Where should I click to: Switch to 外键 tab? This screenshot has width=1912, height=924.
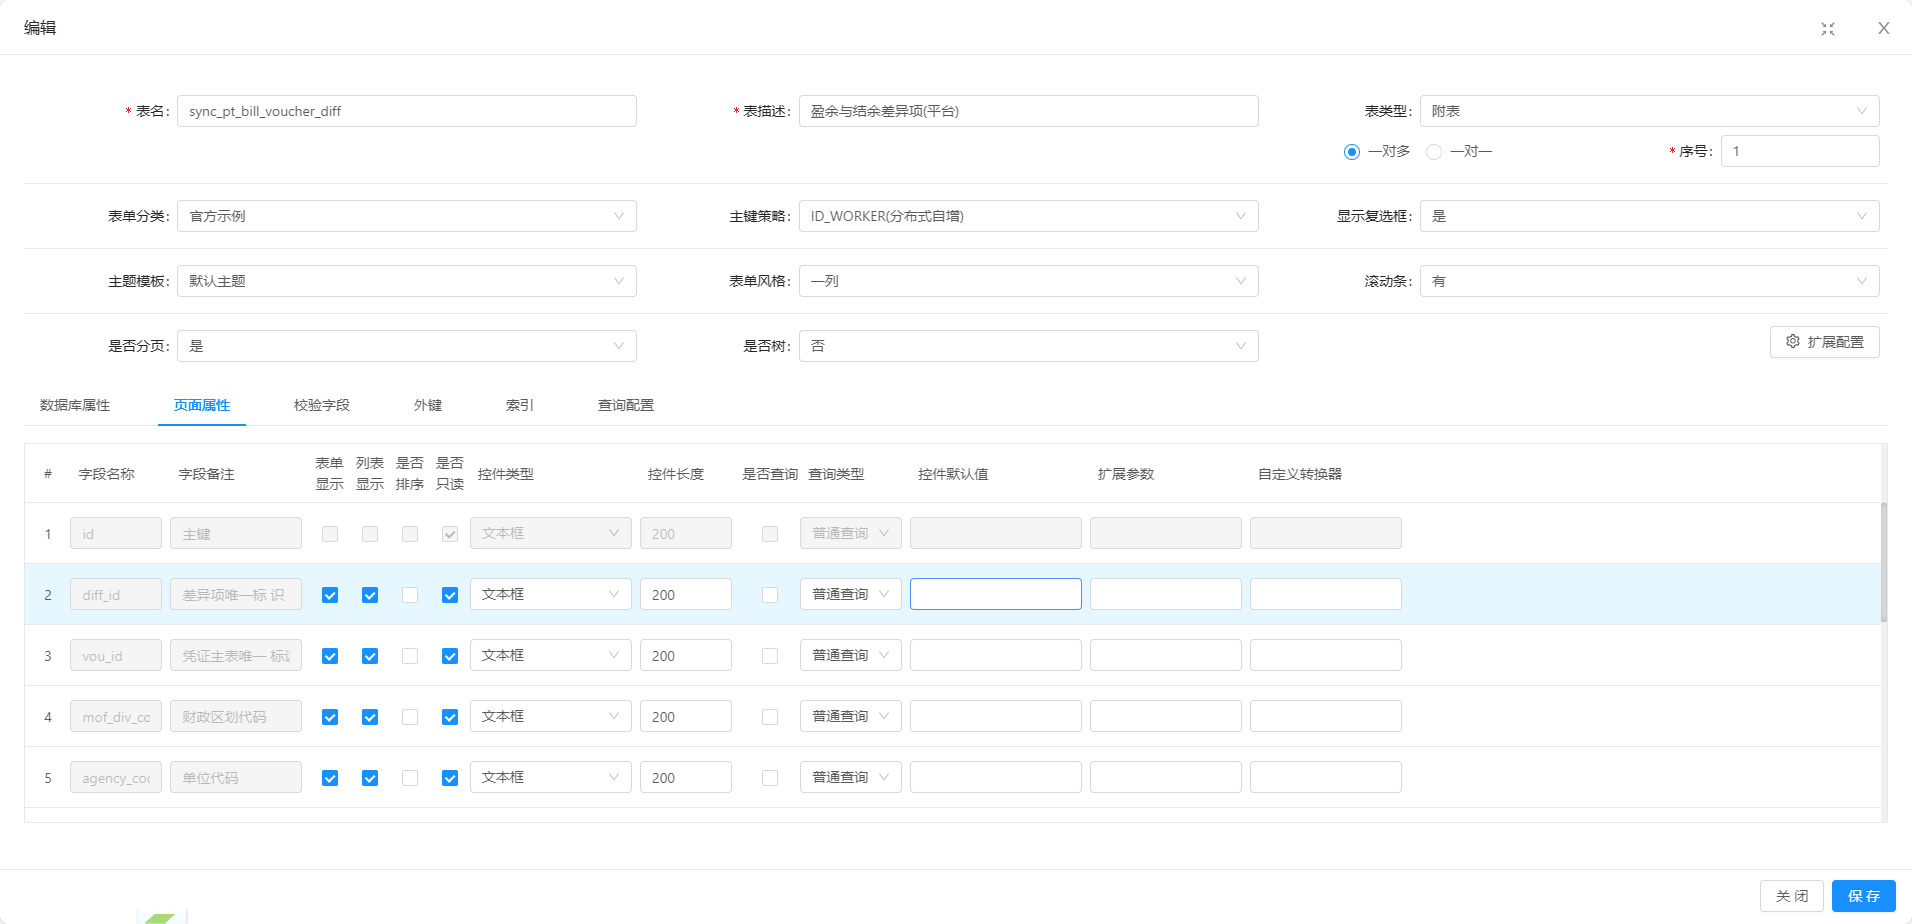(x=428, y=405)
